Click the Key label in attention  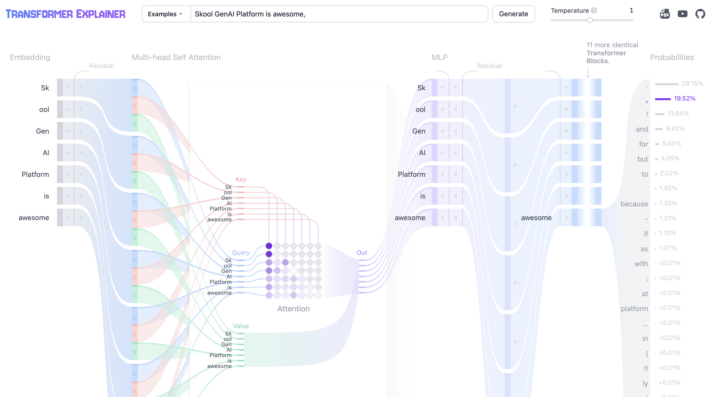click(x=241, y=179)
